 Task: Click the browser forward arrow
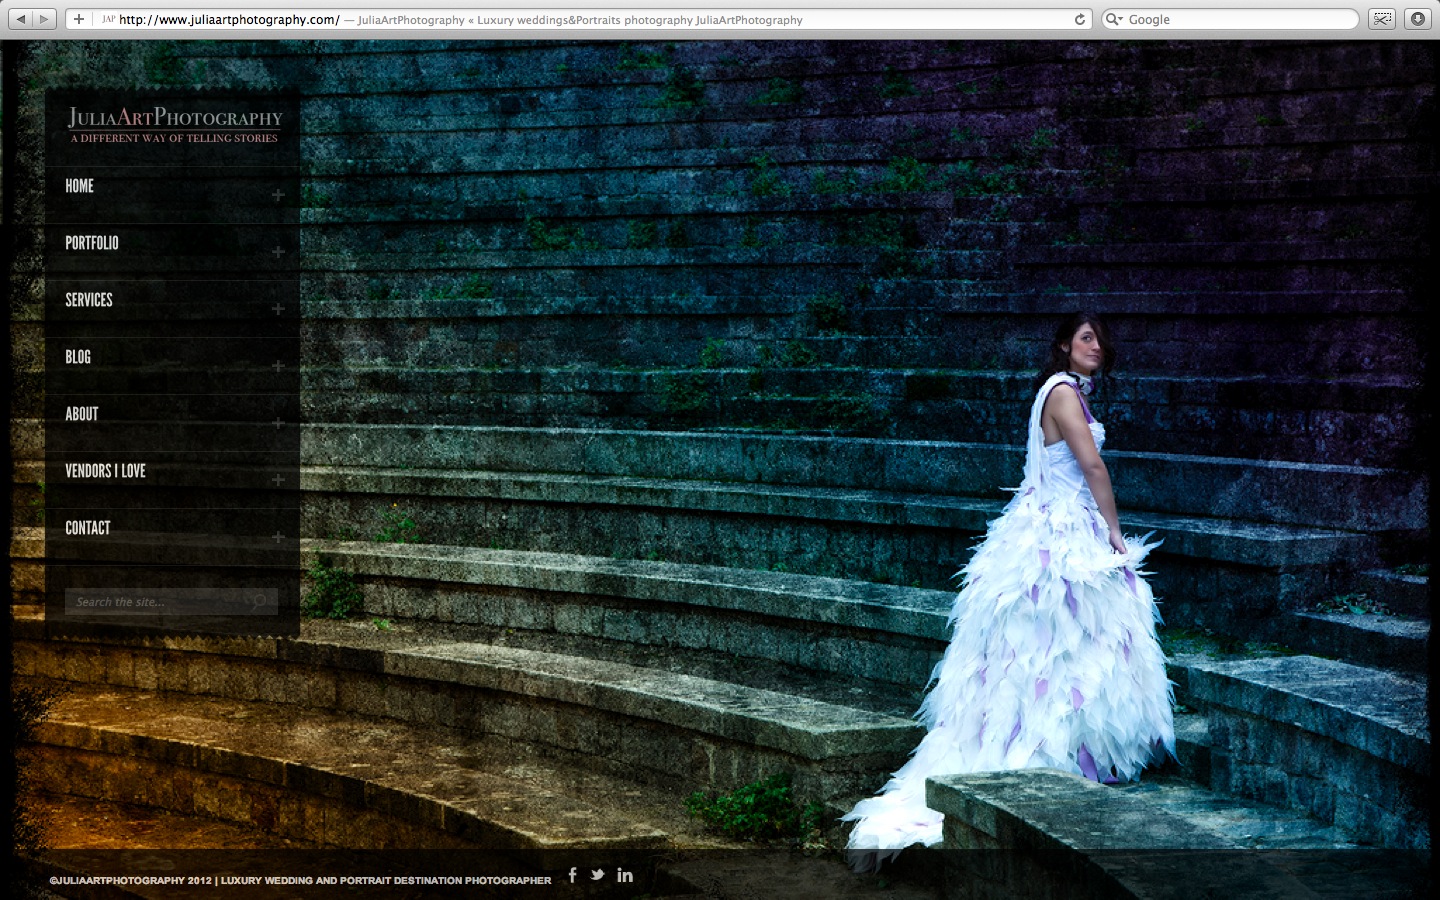[44, 19]
